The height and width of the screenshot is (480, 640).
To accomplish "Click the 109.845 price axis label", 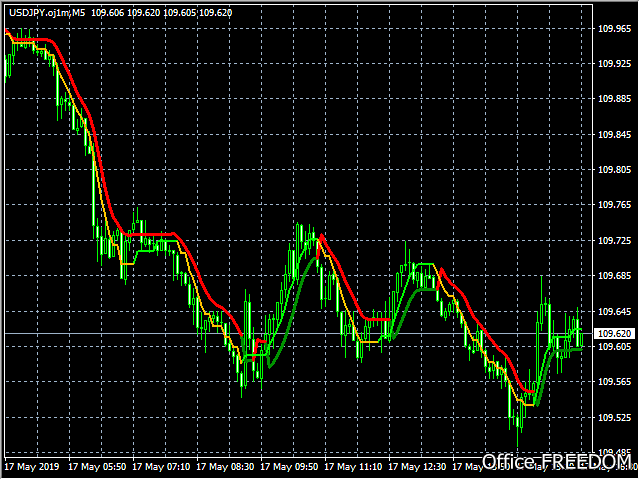I will pyautogui.click(x=614, y=135).
